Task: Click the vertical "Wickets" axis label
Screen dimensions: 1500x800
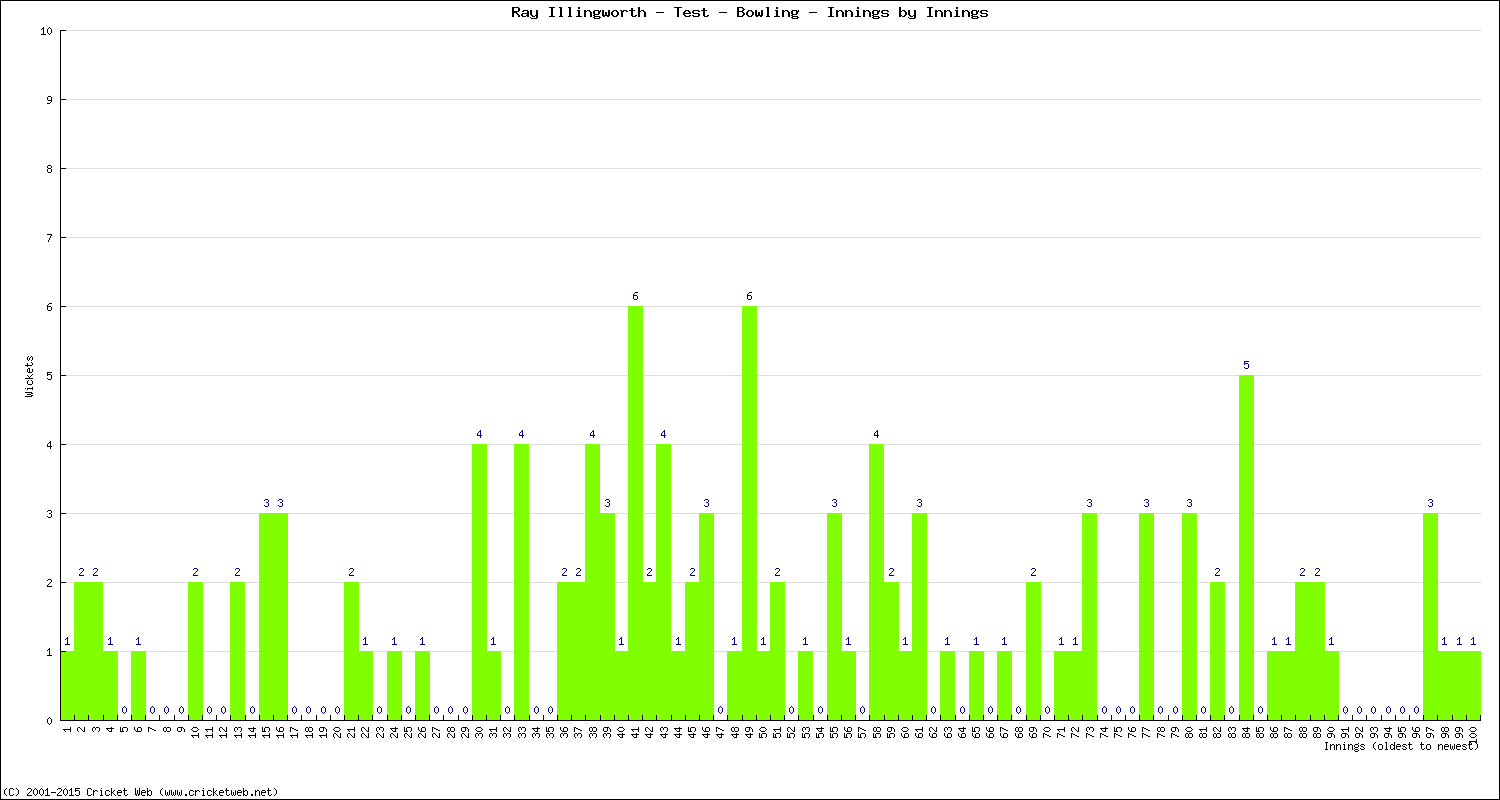Action: 30,376
